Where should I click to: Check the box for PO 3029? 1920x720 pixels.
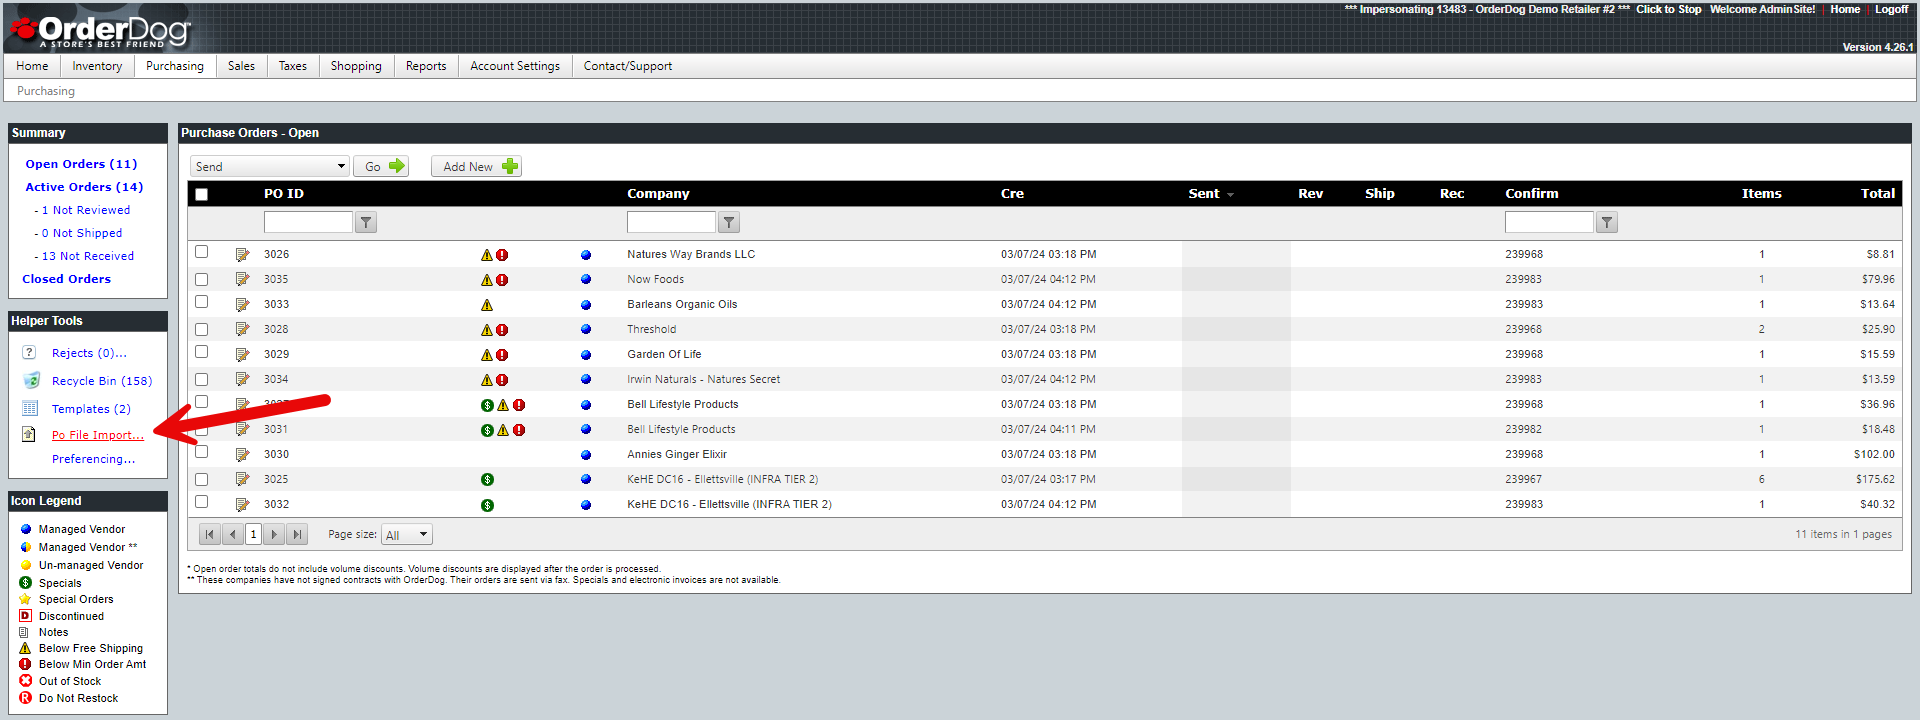click(202, 352)
